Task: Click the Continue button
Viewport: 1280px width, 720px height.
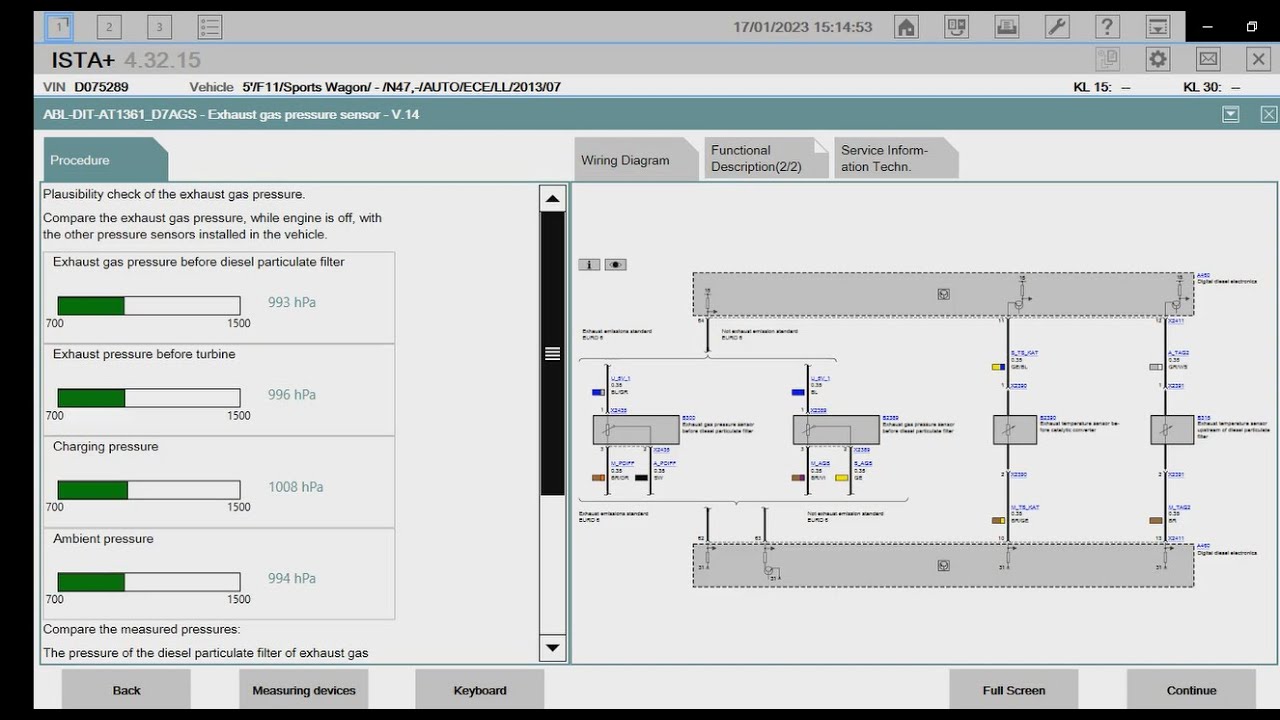Action: (1191, 690)
